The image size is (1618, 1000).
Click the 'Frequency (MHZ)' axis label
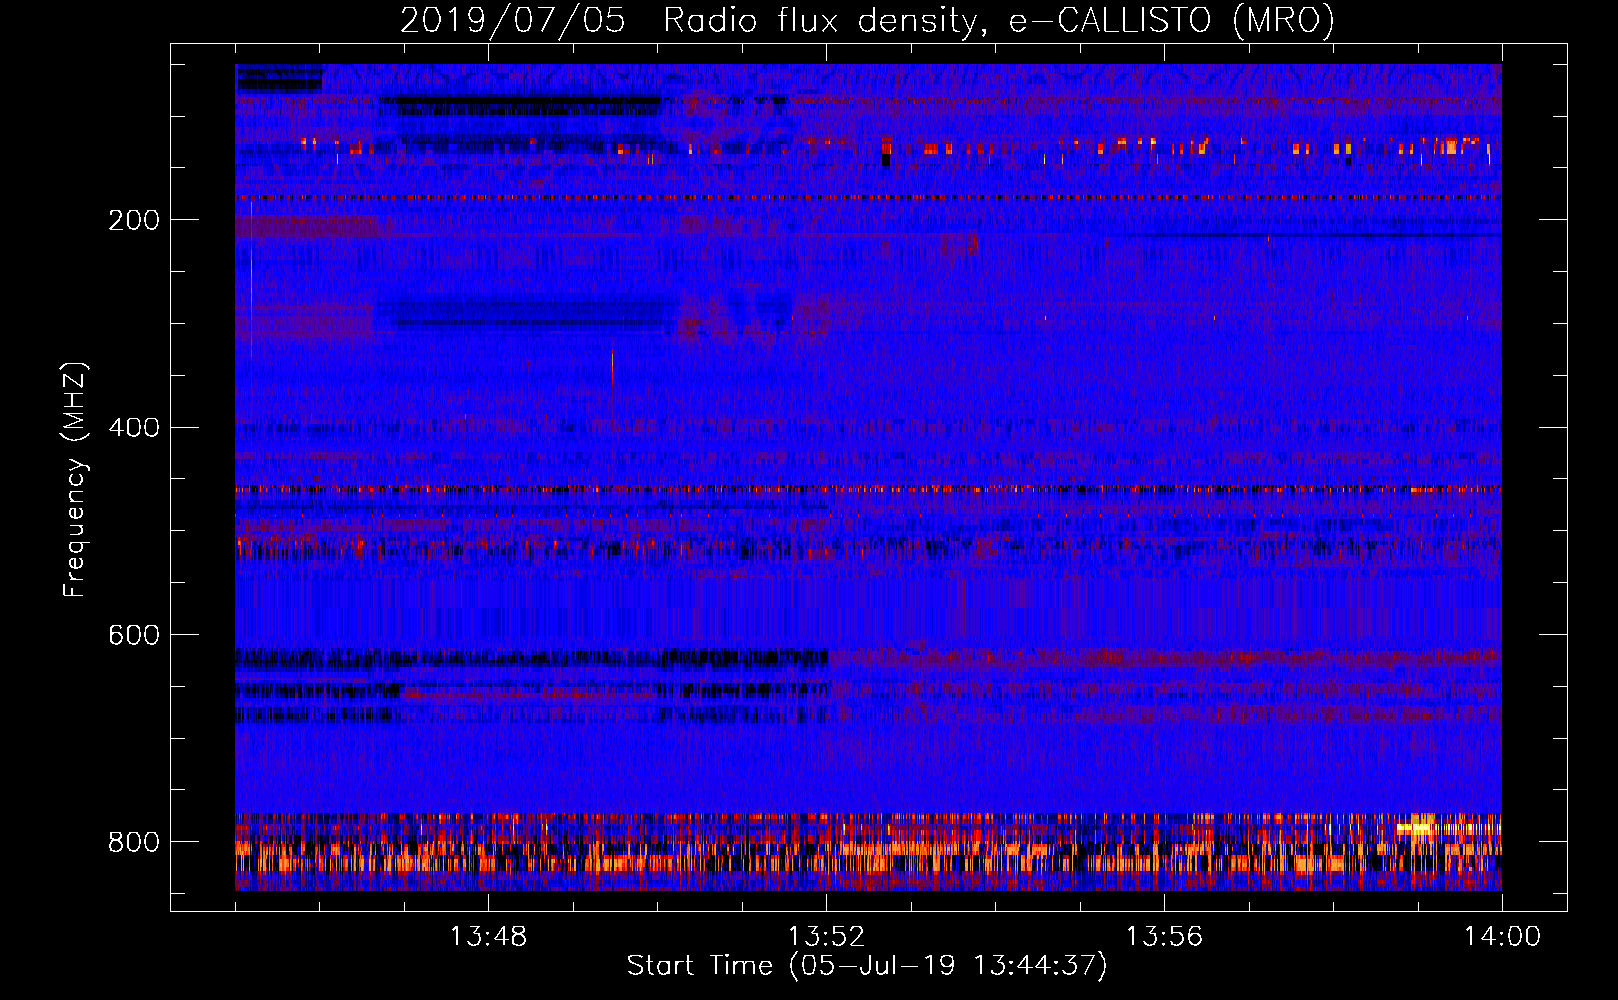75,479
